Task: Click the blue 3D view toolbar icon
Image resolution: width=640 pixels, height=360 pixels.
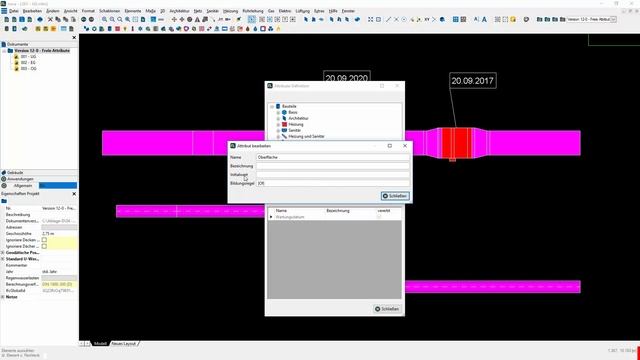Action: click(40, 19)
